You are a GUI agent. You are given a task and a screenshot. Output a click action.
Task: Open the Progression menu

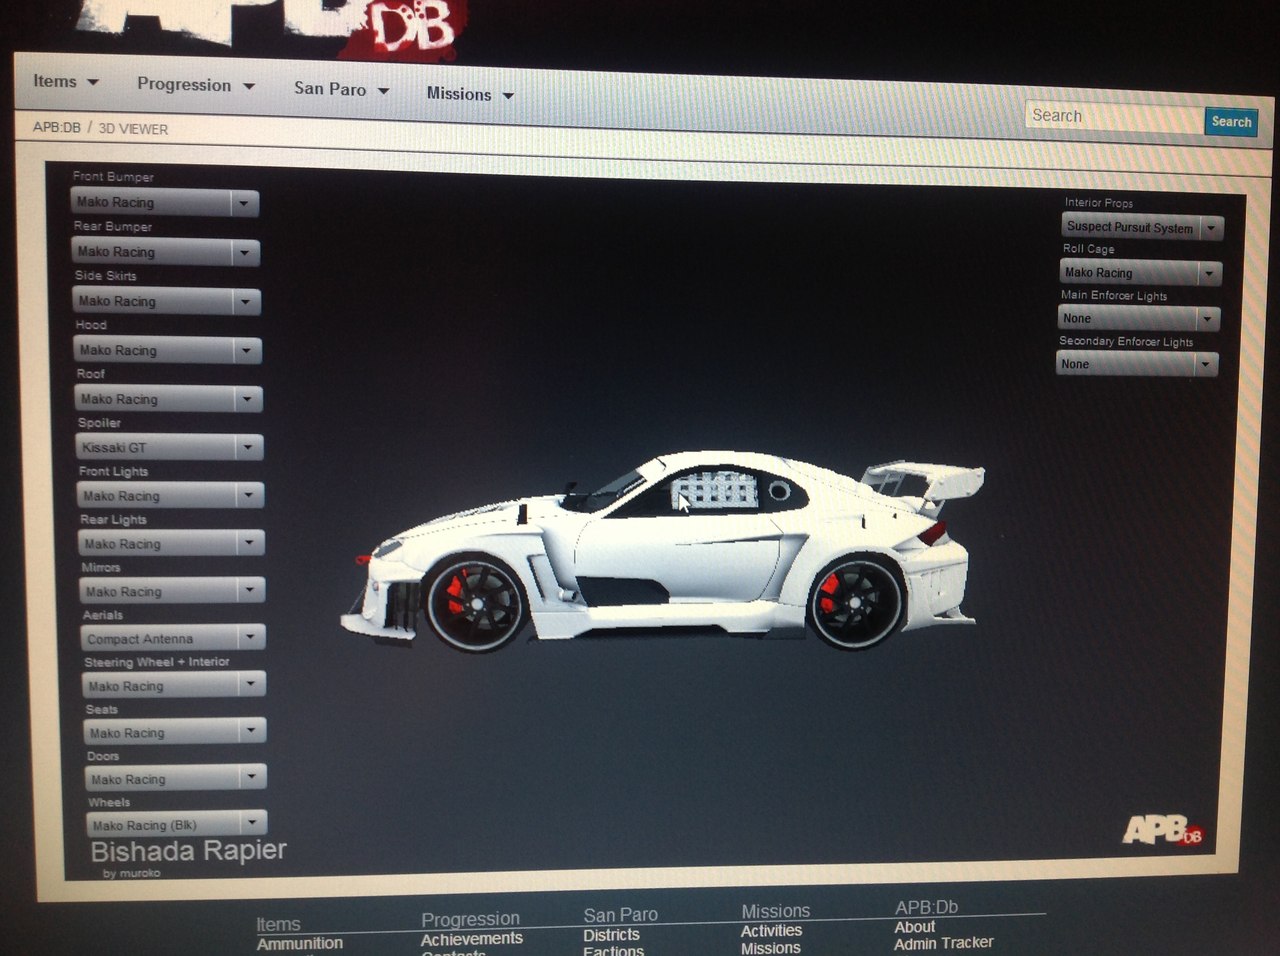click(x=195, y=86)
